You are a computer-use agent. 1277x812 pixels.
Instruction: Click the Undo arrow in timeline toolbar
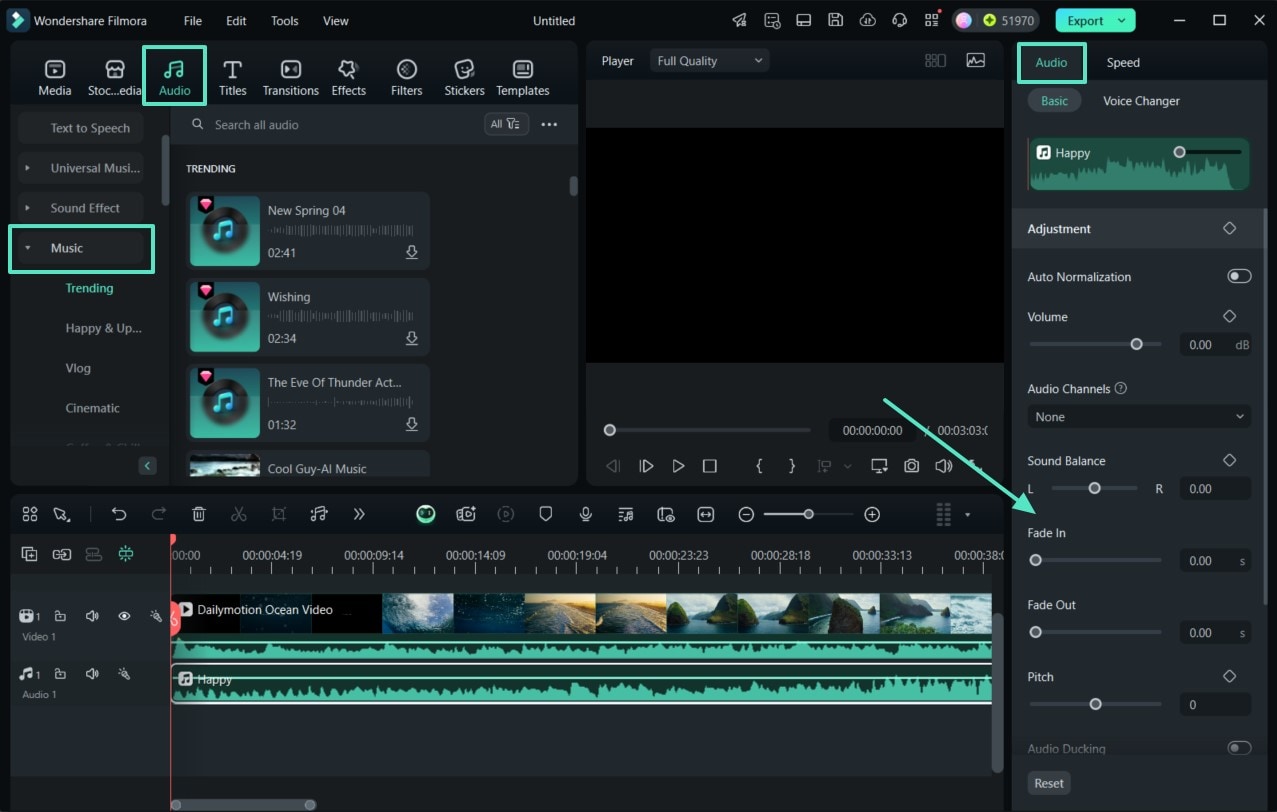[x=119, y=514]
